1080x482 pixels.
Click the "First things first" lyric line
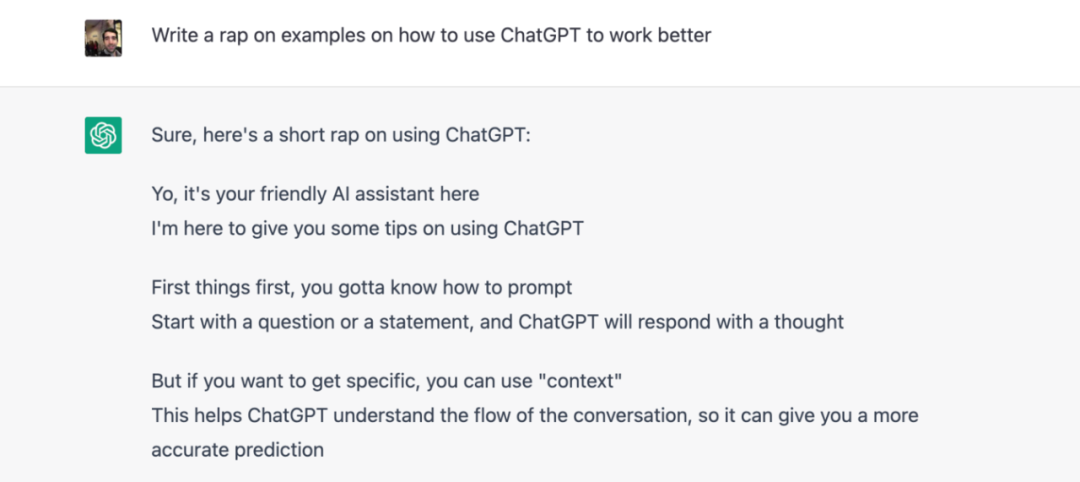coord(362,288)
